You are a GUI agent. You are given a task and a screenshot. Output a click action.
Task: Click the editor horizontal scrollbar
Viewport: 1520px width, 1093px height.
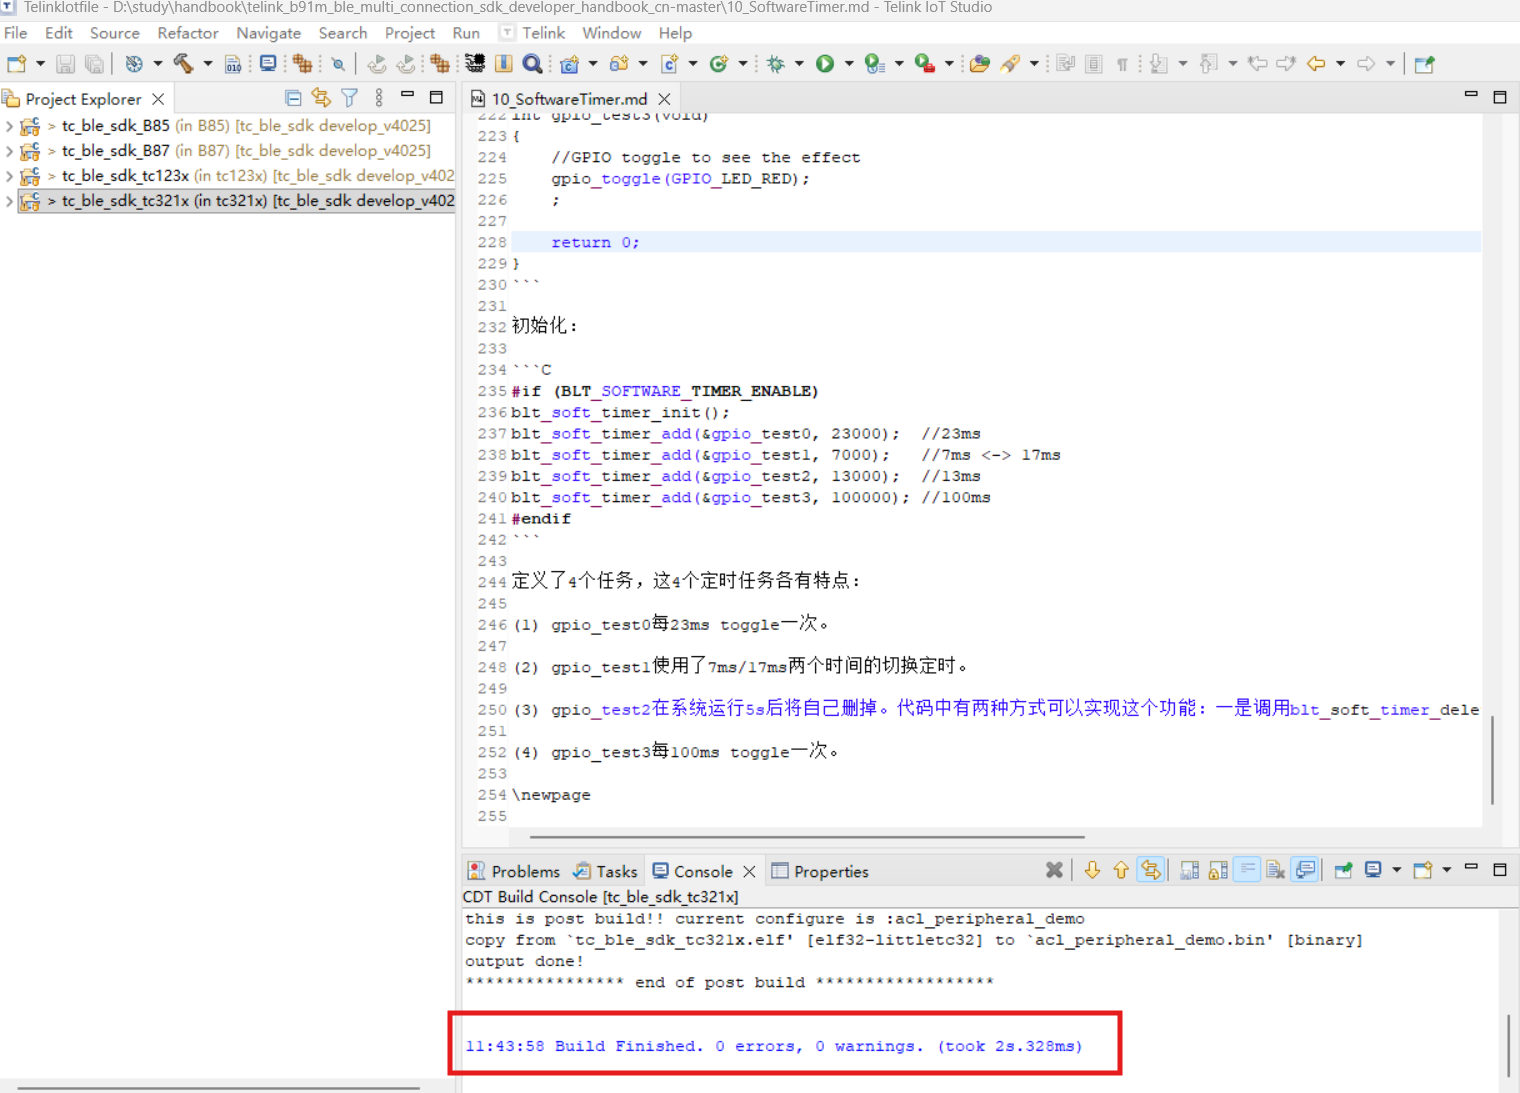coord(807,837)
